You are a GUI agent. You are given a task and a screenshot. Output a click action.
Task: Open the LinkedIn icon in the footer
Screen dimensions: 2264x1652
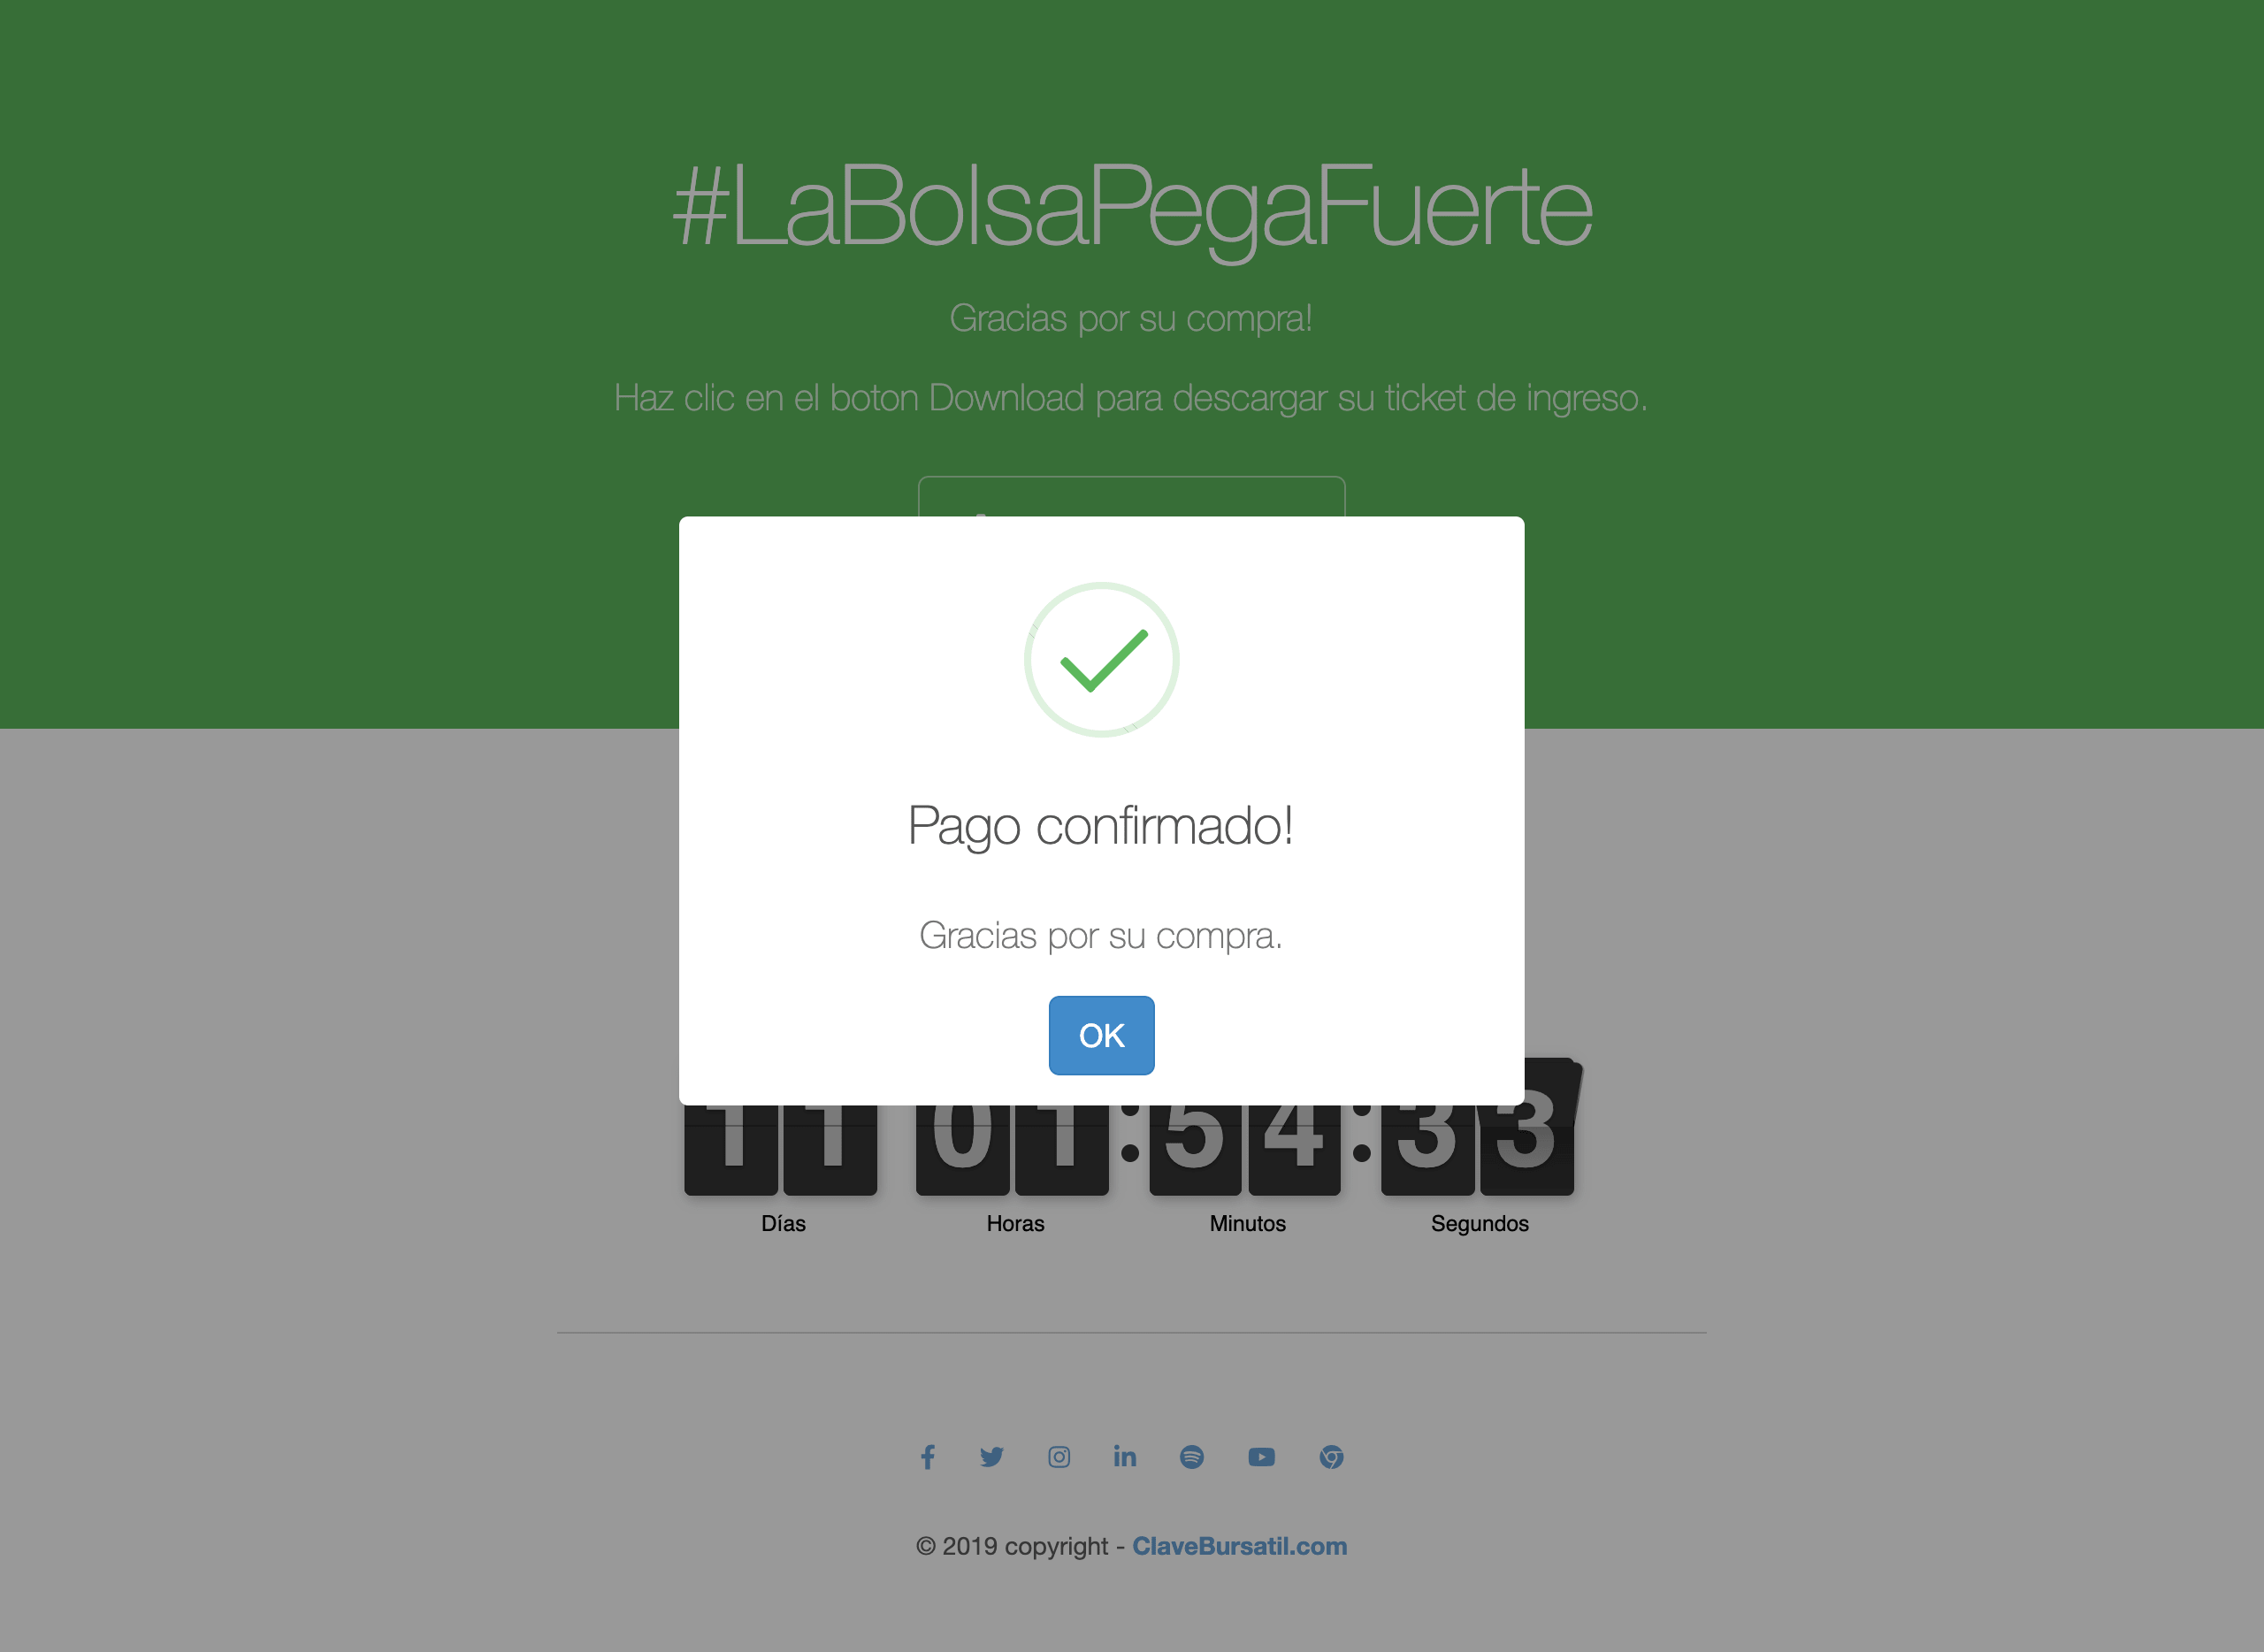coord(1125,1457)
